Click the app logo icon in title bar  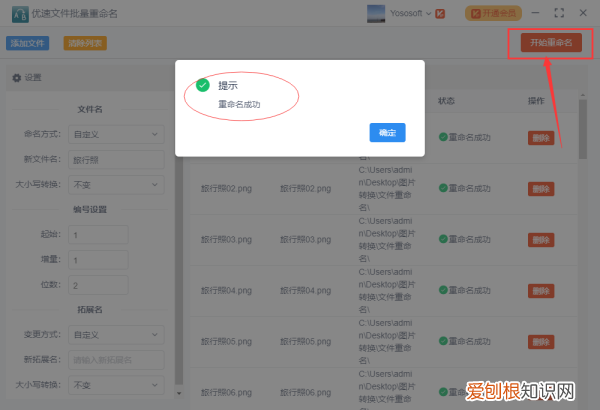click(x=20, y=15)
